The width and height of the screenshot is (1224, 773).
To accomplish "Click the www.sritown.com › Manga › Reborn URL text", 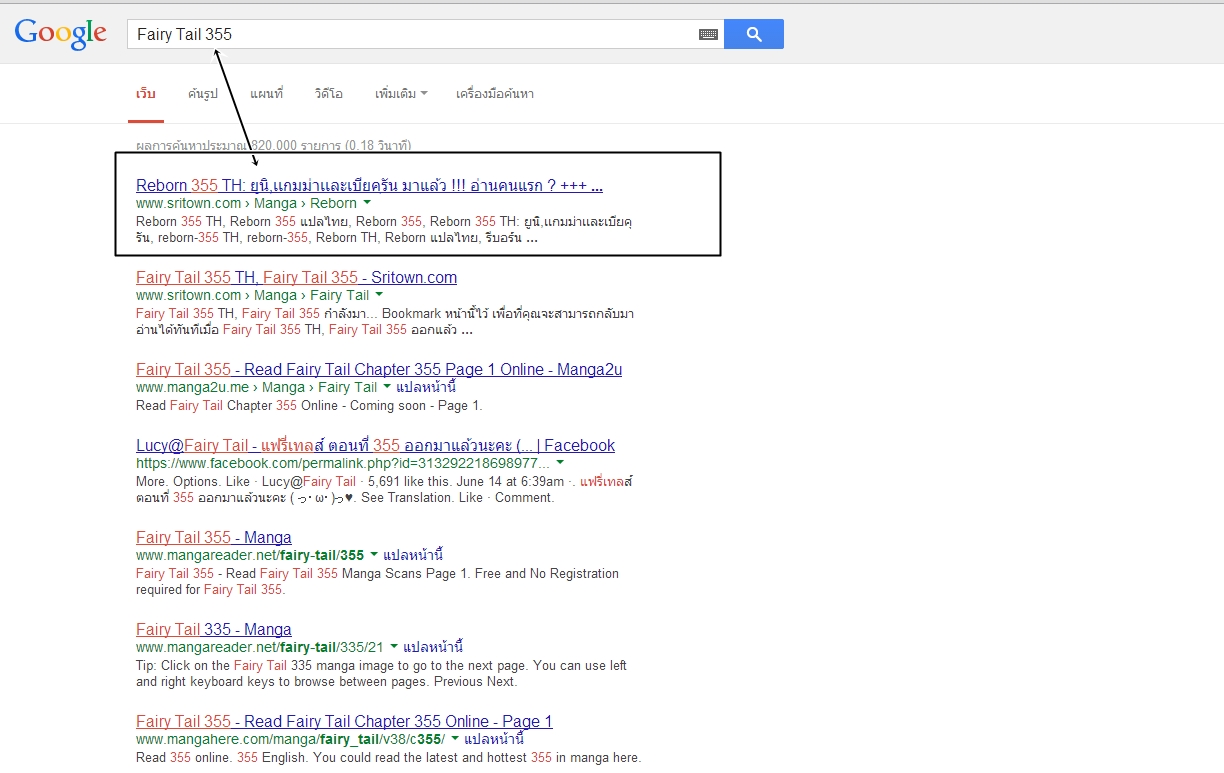I will pyautogui.click(x=246, y=203).
